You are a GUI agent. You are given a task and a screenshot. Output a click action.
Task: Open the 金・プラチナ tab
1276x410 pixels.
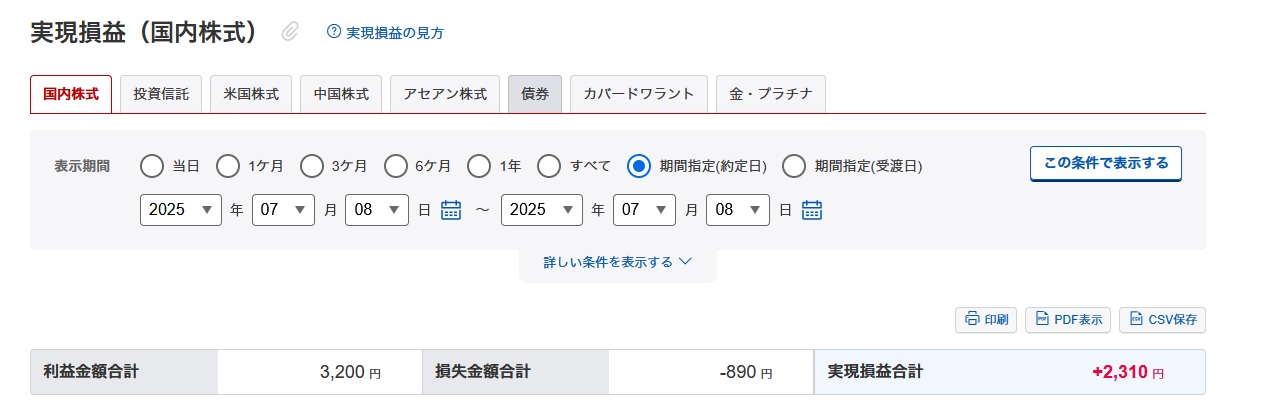coord(771,94)
